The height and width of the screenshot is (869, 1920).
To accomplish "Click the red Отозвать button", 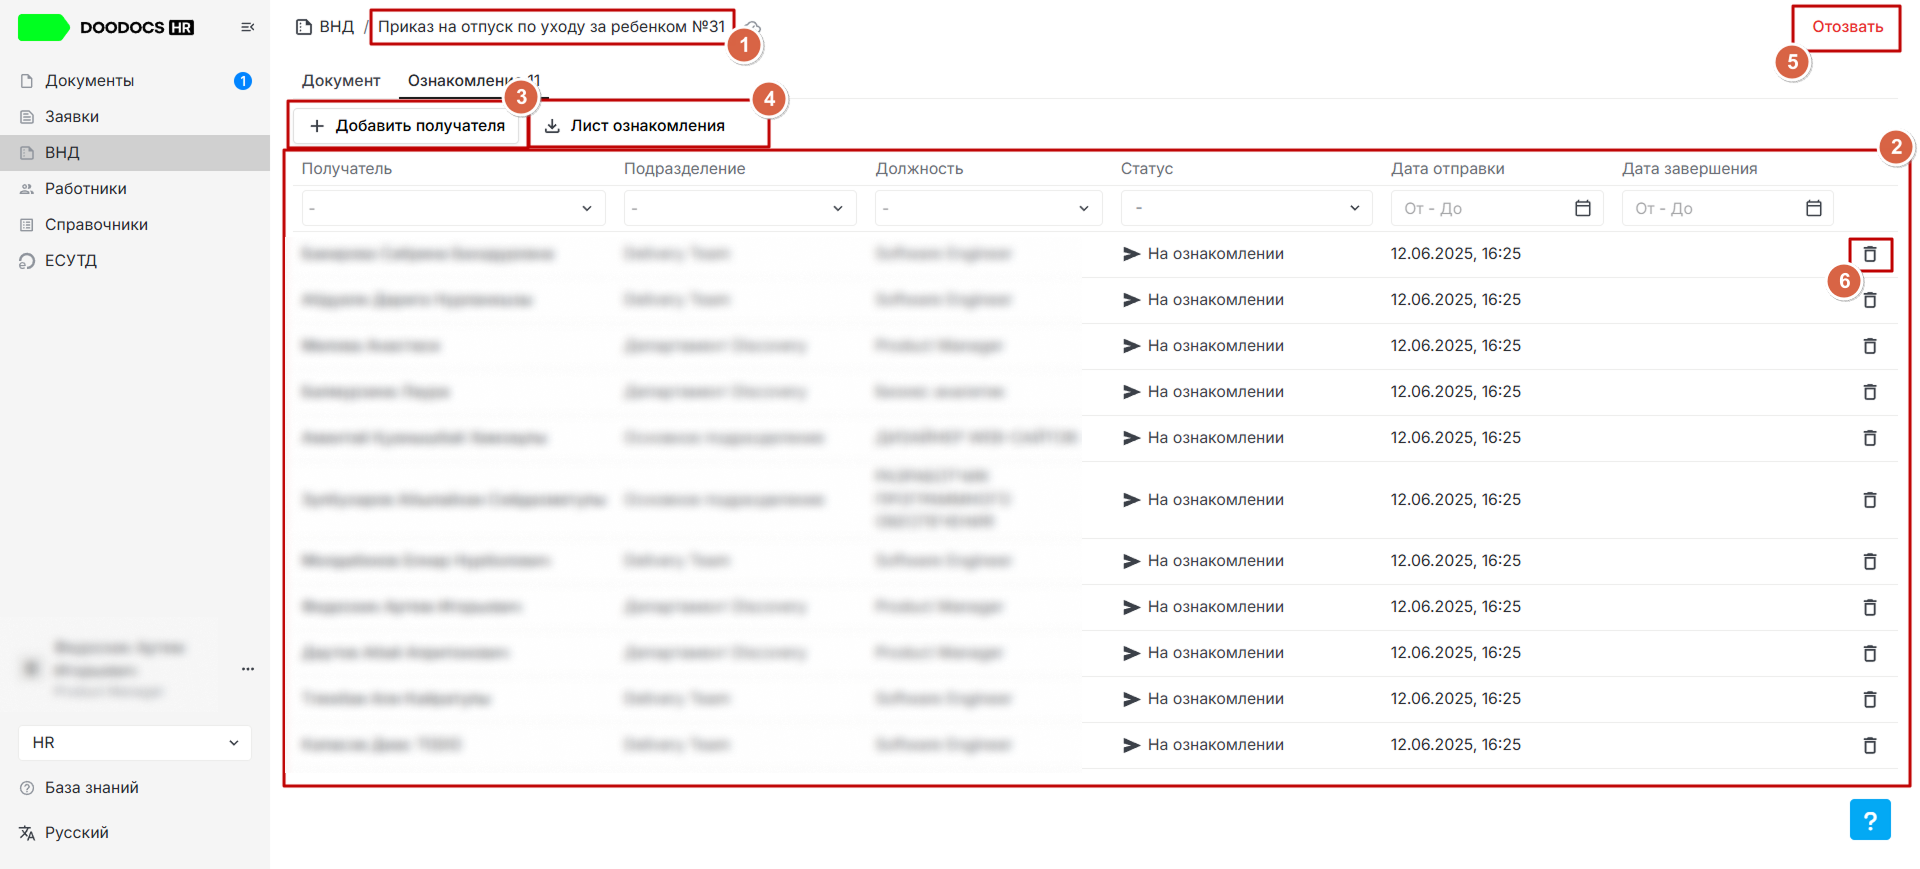I will [x=1847, y=27].
